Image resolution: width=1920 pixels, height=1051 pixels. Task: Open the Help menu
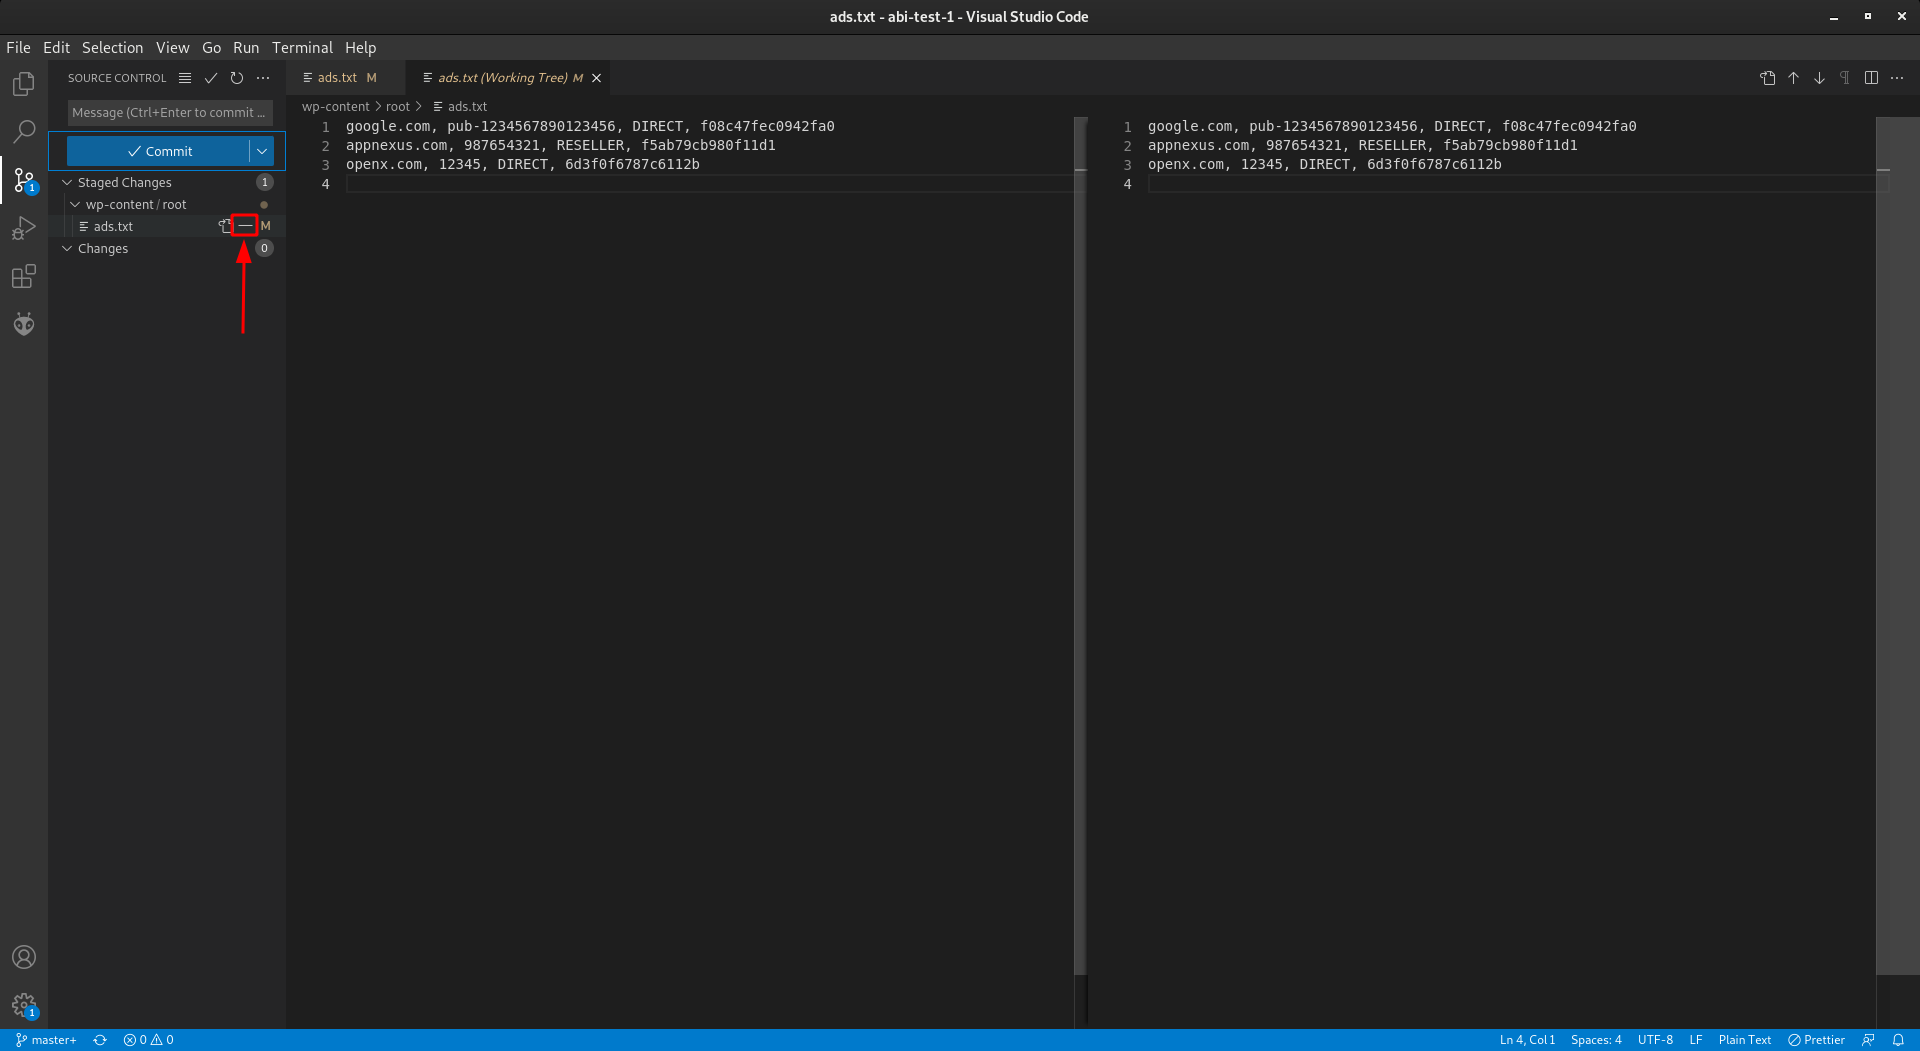[360, 47]
